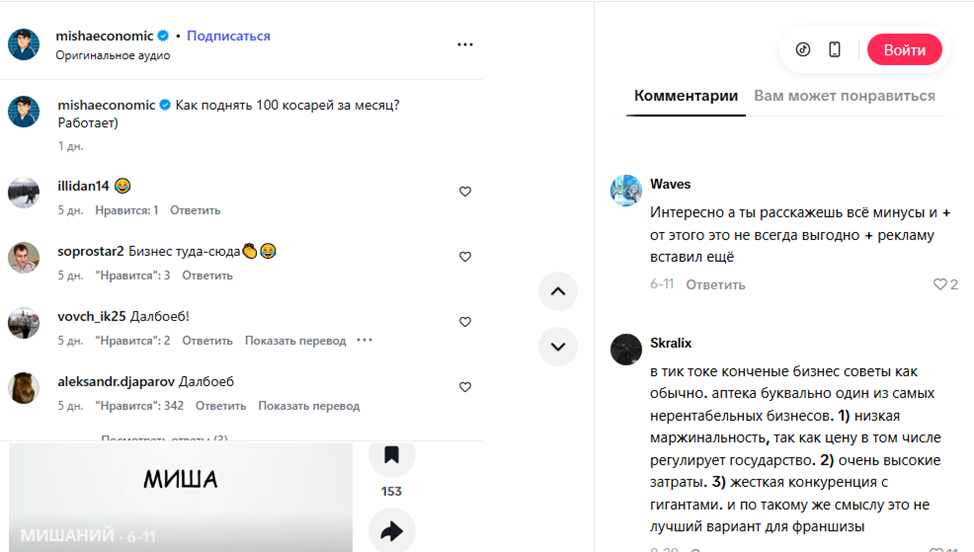Show translation of aleksandr.djaparov's comment

(x=309, y=406)
